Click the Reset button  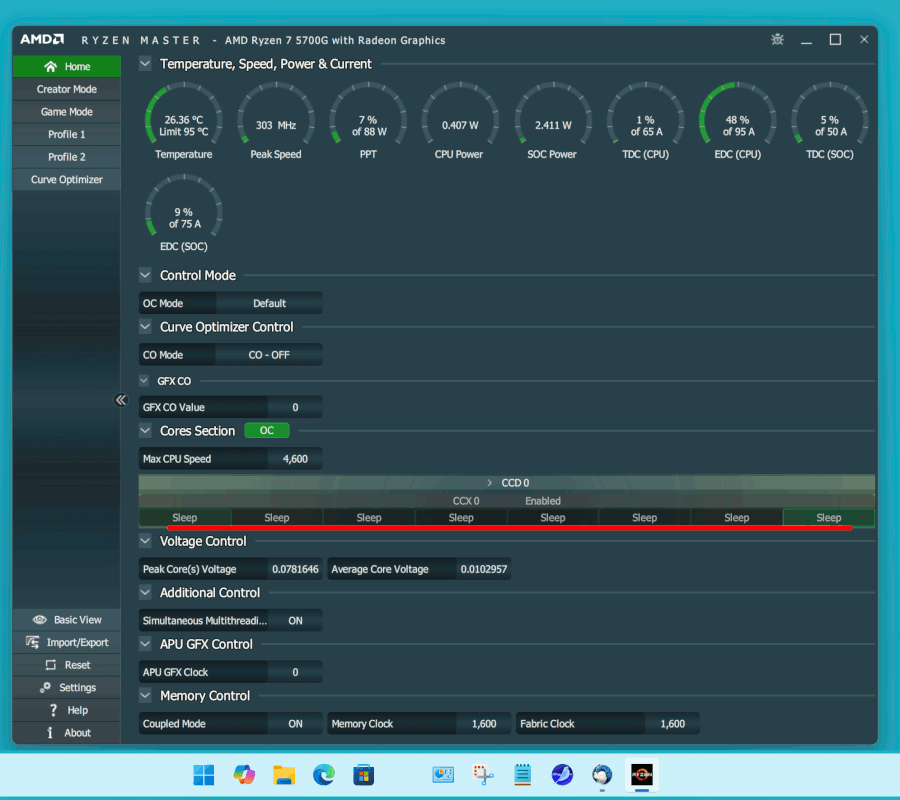67,665
